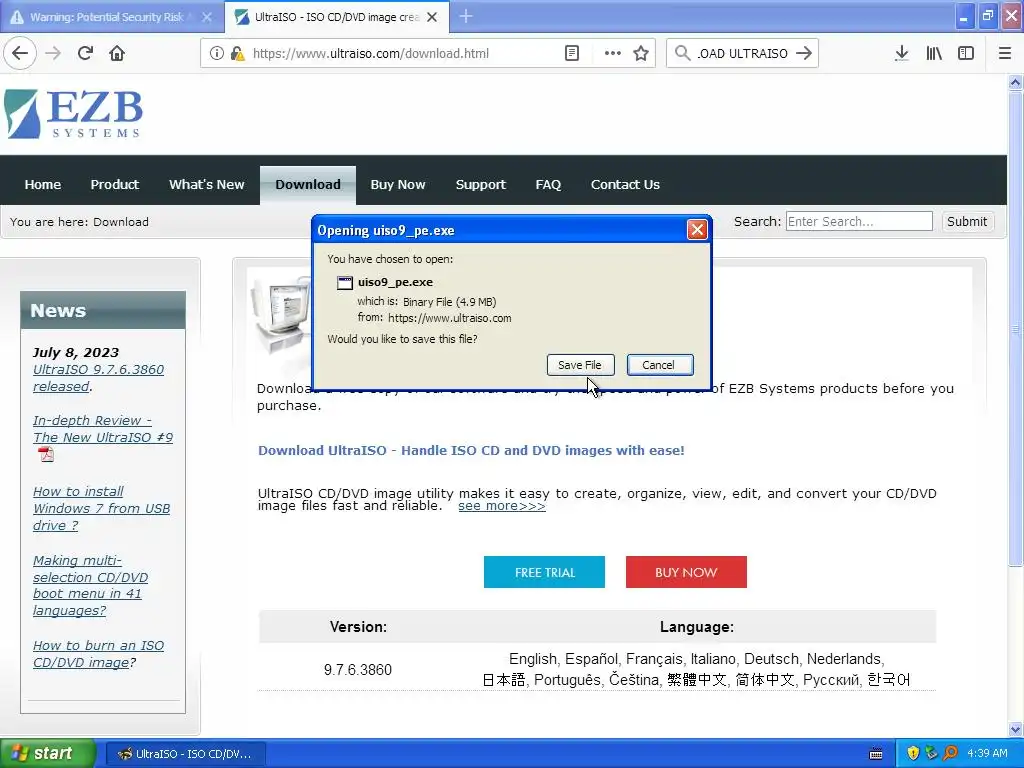Image resolution: width=1024 pixels, height=768 pixels.
Task: Open the Windows start menu
Action: pos(48,754)
